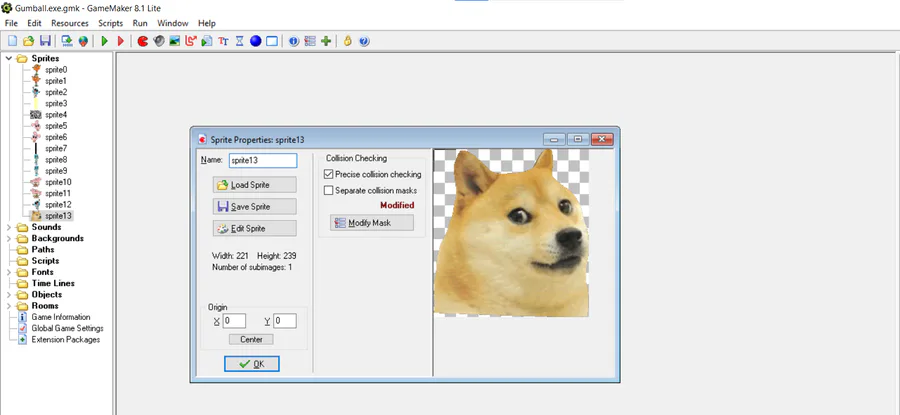Click the Game Information icon in the resource tree
This screenshot has height=415, width=900.
(x=22, y=317)
